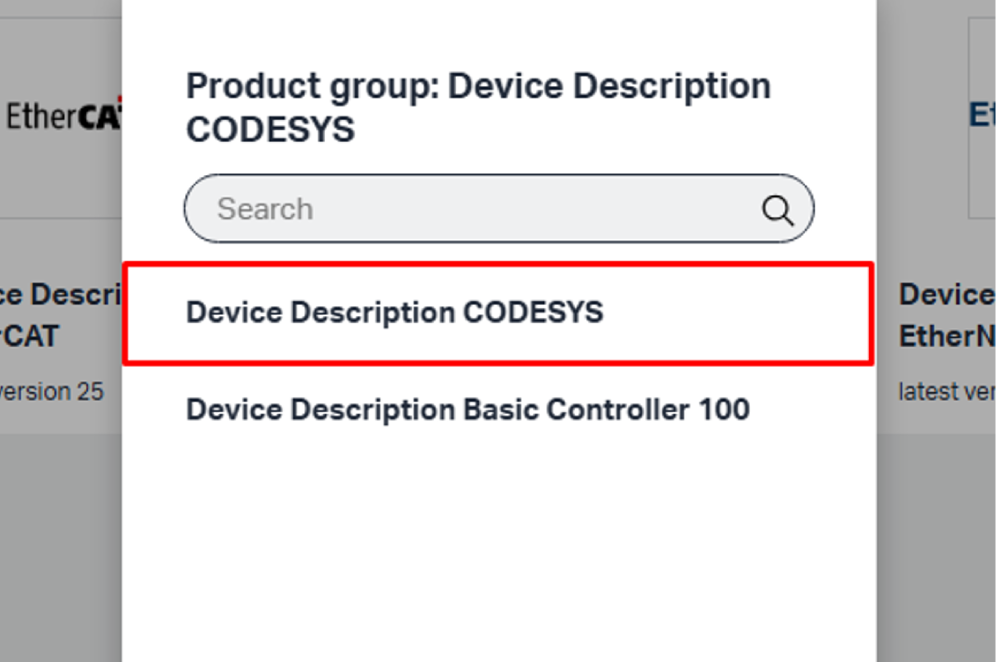Click the EtherCAT logo on left card
1000x662 pixels.
(x=62, y=116)
